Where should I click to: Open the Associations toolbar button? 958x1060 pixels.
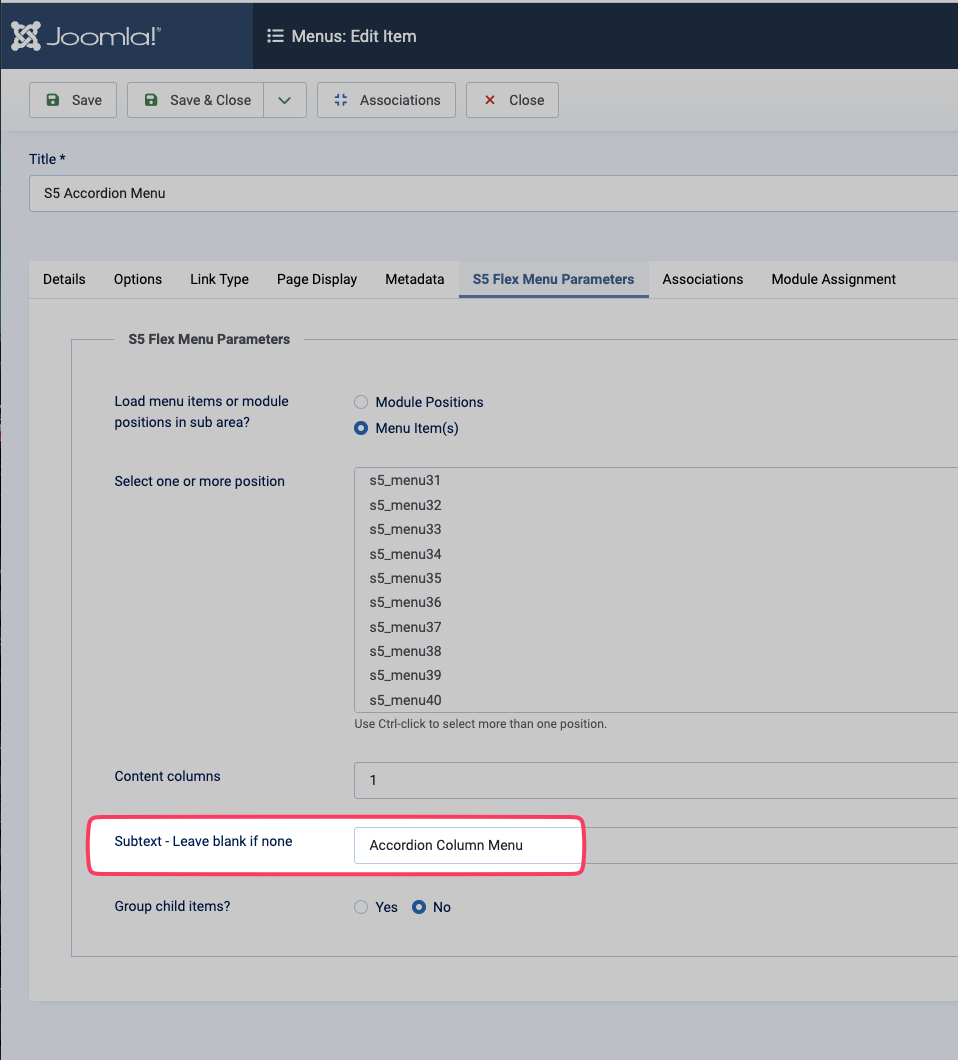tap(386, 100)
